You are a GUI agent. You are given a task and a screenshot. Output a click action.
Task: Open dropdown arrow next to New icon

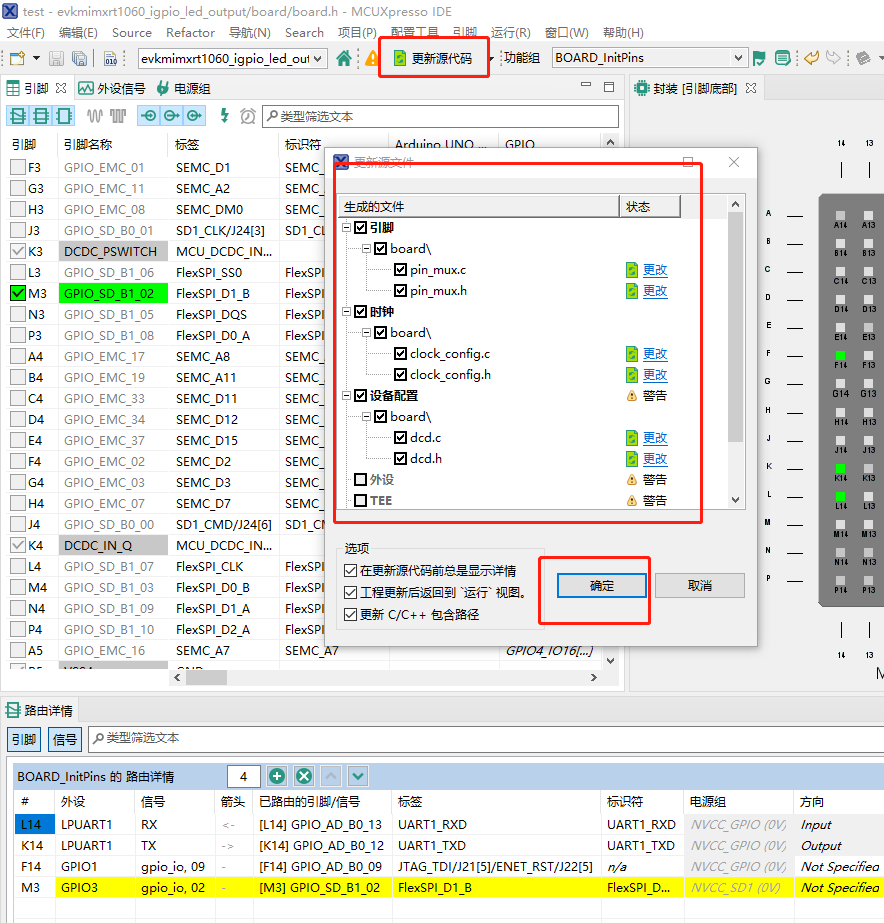pyautogui.click(x=36, y=58)
